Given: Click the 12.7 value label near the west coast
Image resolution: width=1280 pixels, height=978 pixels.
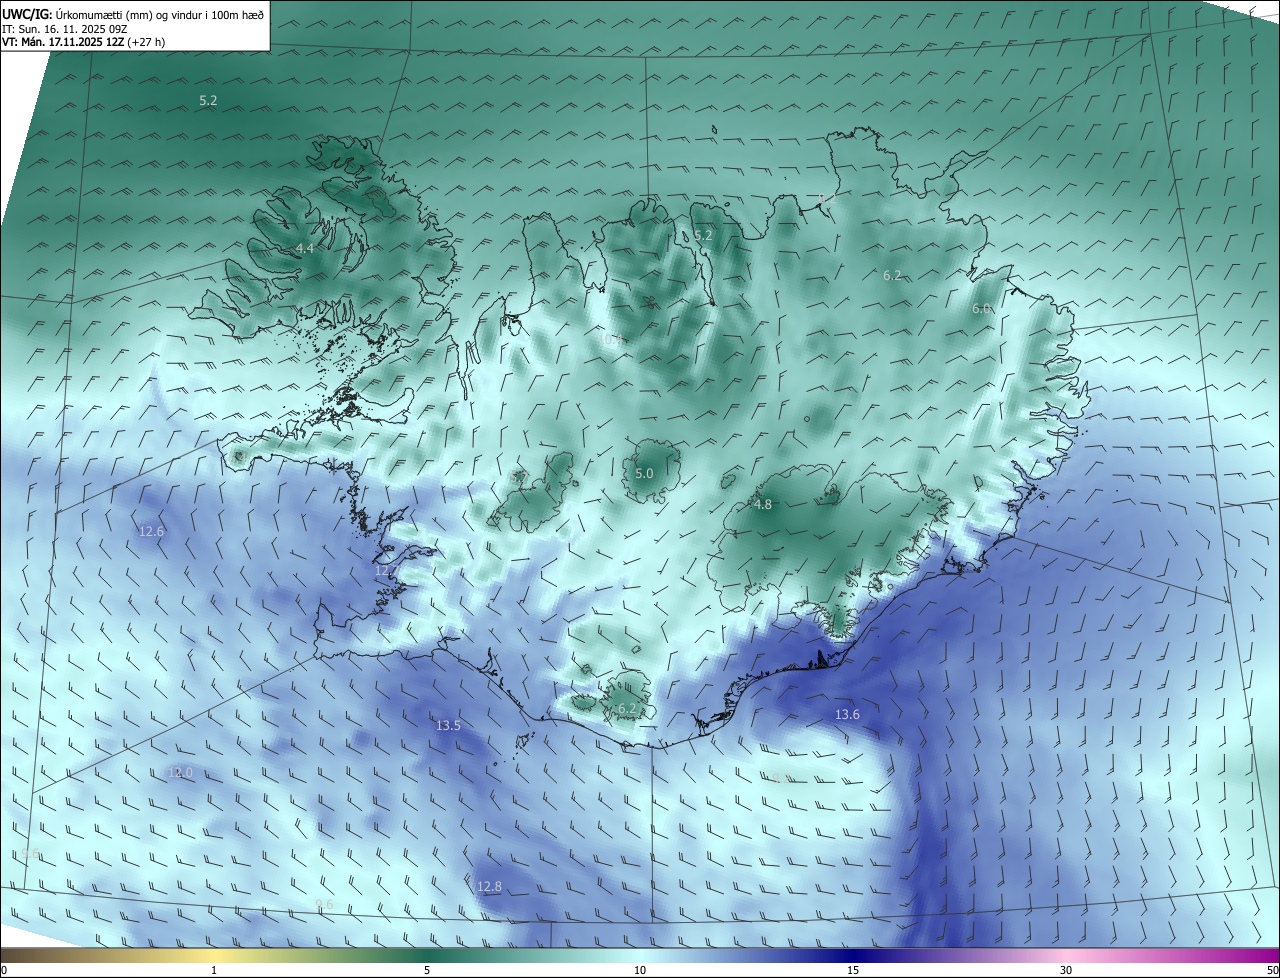Looking at the screenshot, I should (x=387, y=571).
